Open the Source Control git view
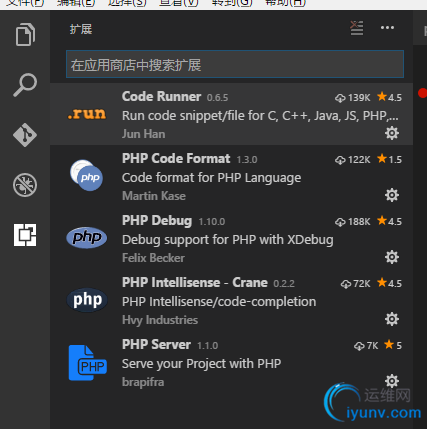Screen dimensions: 427x429 pos(25,135)
